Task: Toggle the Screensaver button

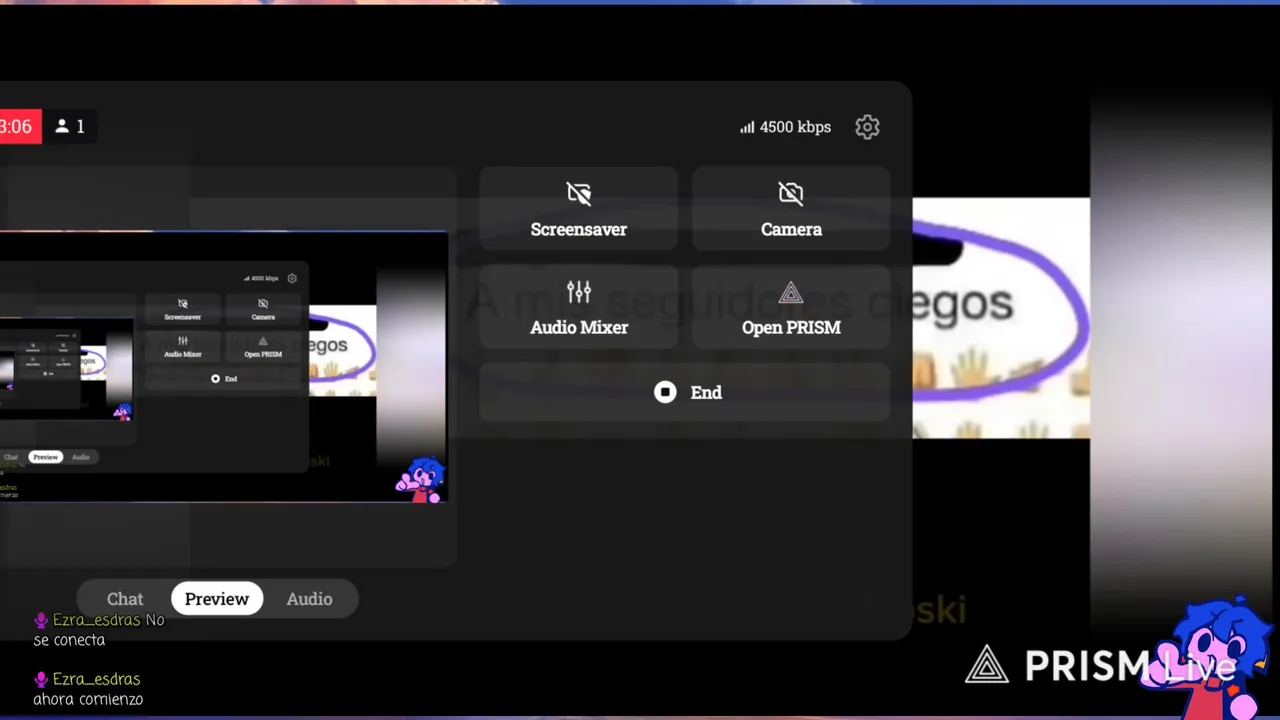Action: point(578,209)
